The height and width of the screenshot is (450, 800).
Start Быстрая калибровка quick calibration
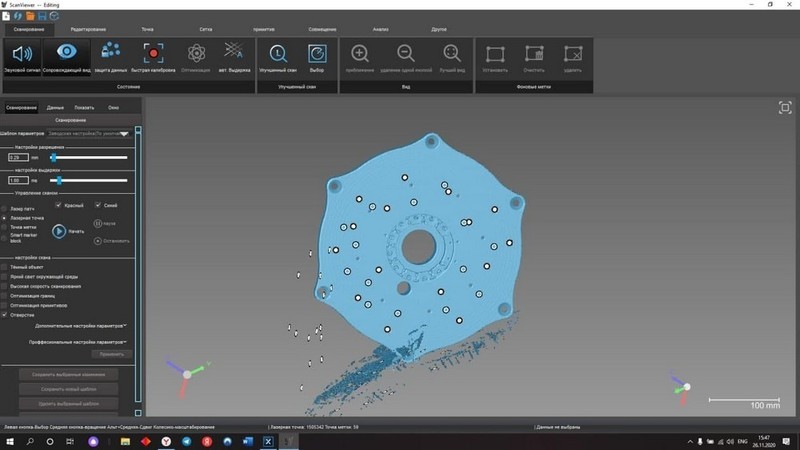click(153, 56)
